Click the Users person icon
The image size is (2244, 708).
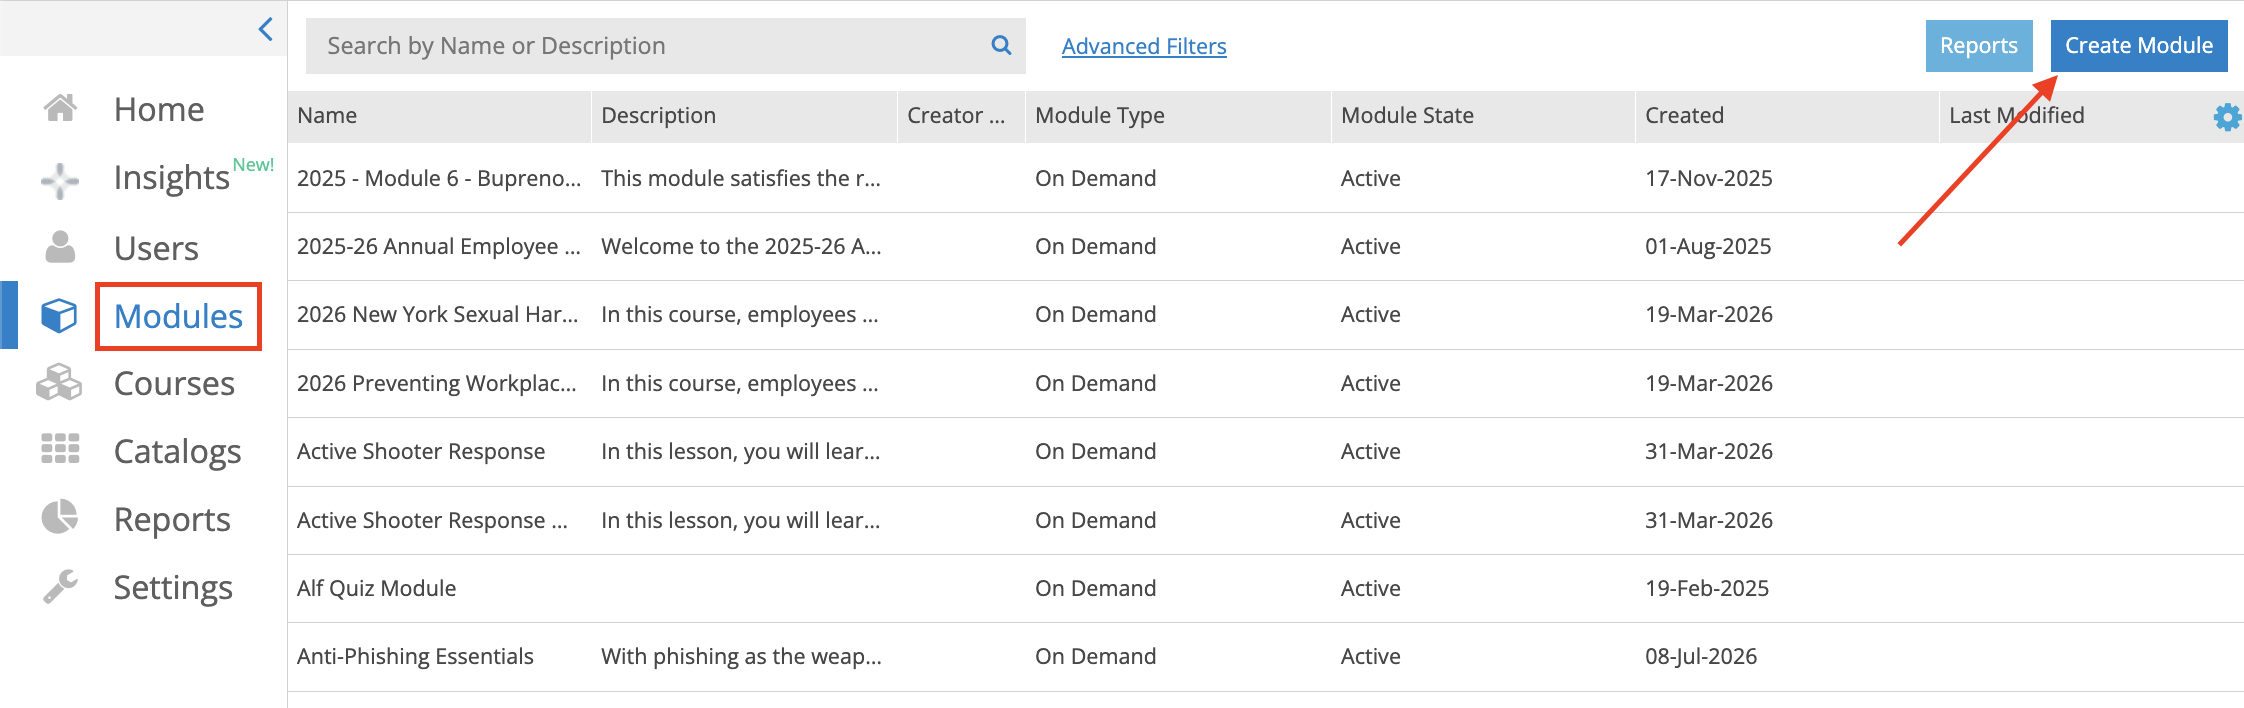tap(60, 247)
